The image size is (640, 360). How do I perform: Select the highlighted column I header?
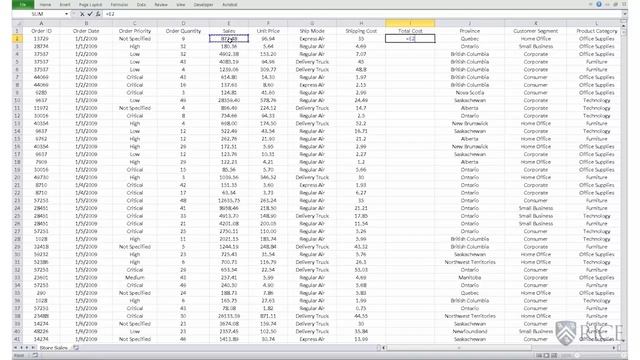tap(410, 23)
